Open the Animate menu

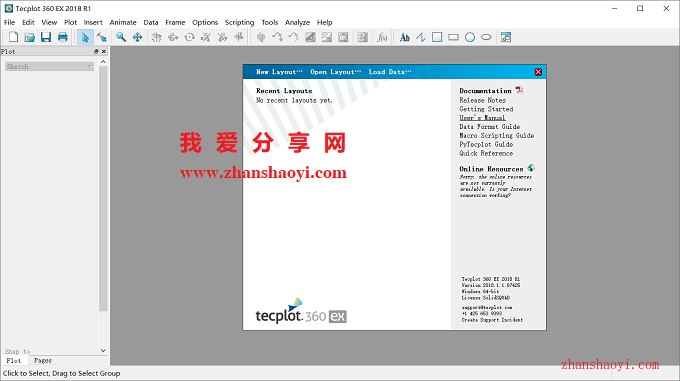pos(123,23)
